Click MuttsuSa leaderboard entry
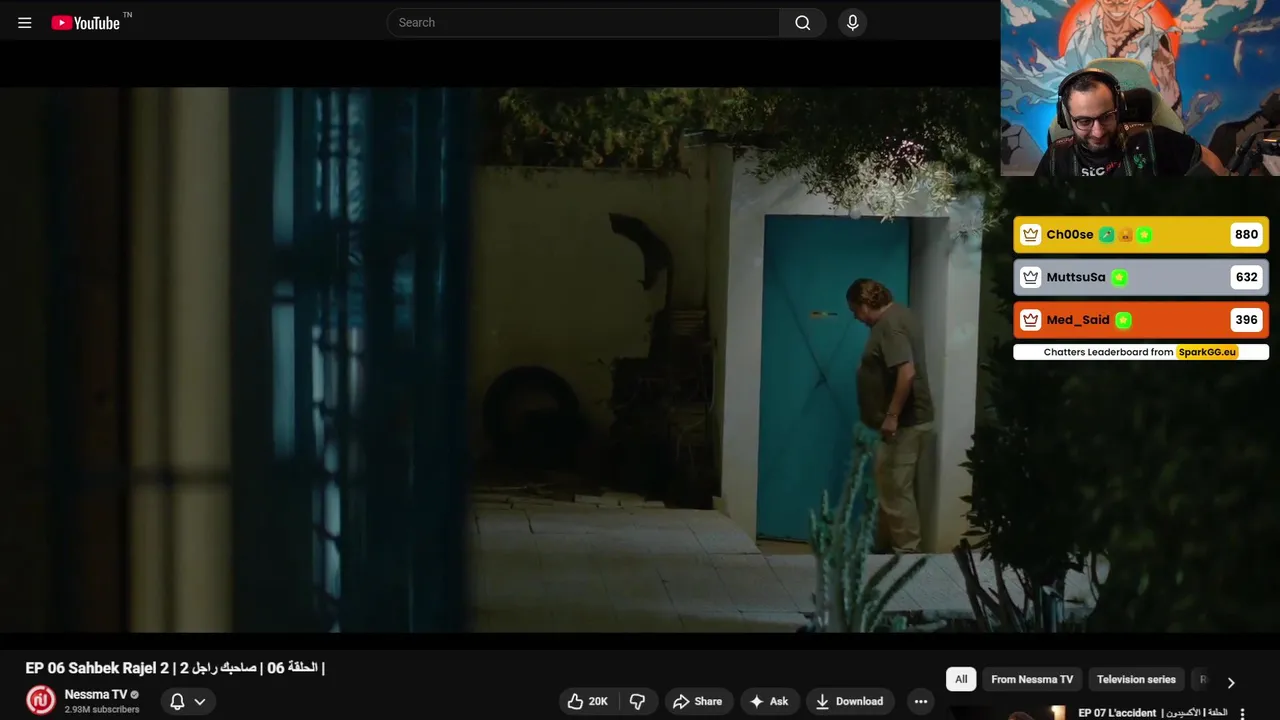 1141,277
